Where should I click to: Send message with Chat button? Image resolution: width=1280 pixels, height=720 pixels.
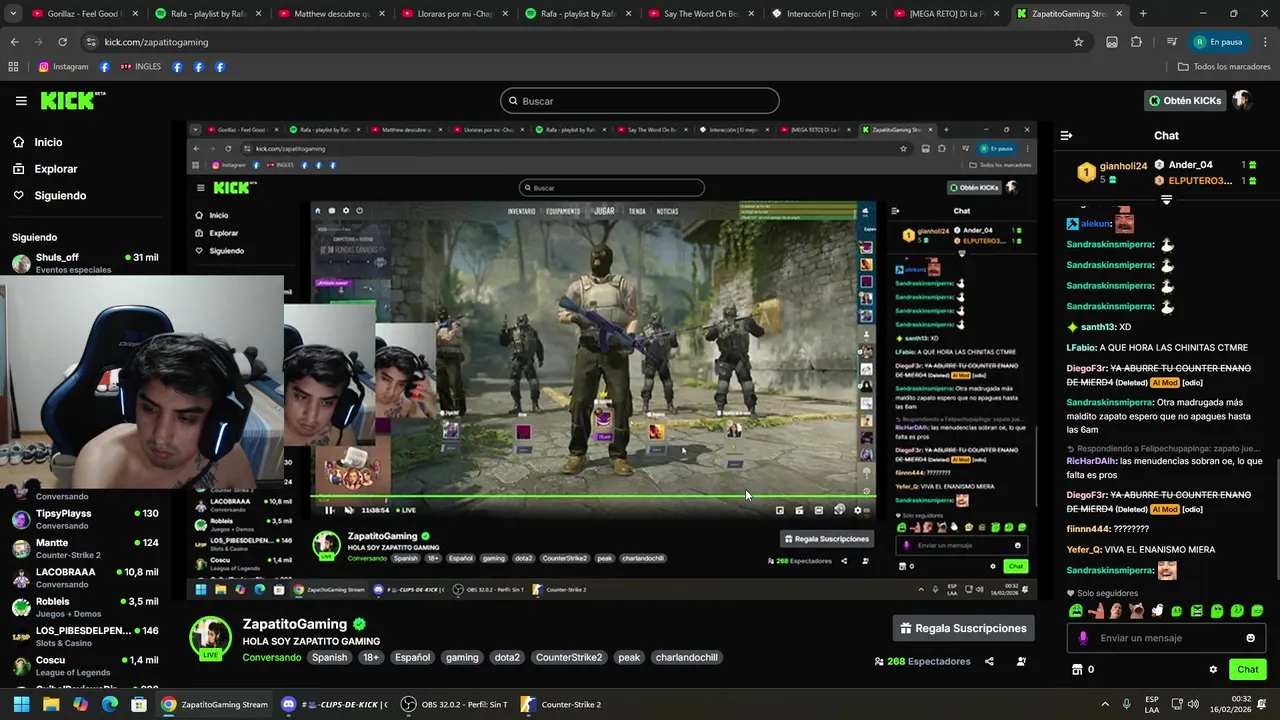point(1247,669)
